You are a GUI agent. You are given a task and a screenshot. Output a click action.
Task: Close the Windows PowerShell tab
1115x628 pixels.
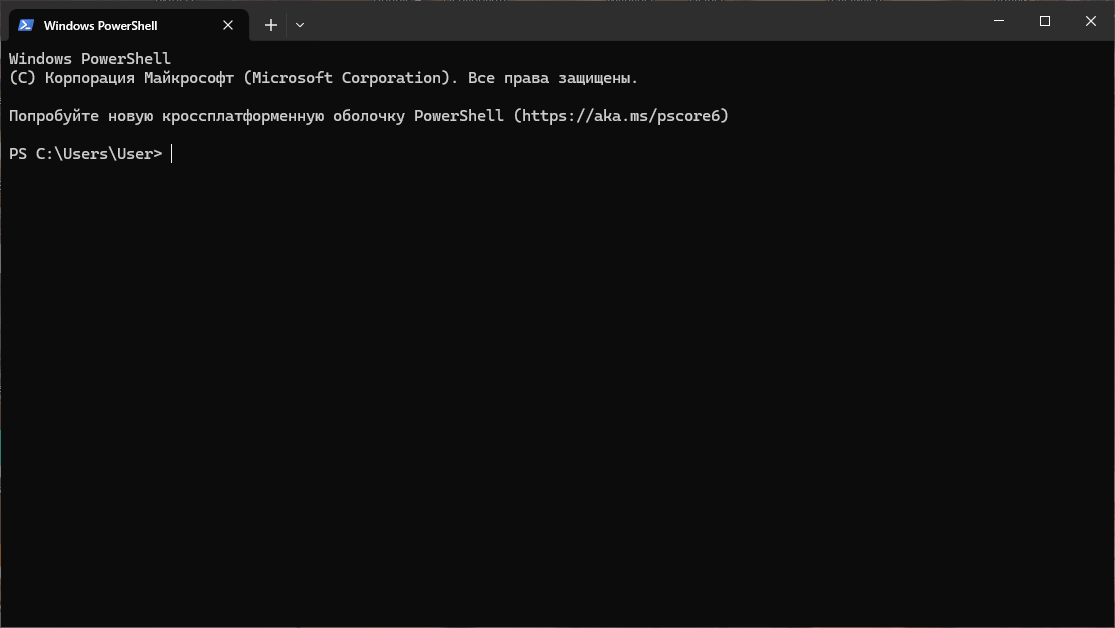click(x=228, y=25)
